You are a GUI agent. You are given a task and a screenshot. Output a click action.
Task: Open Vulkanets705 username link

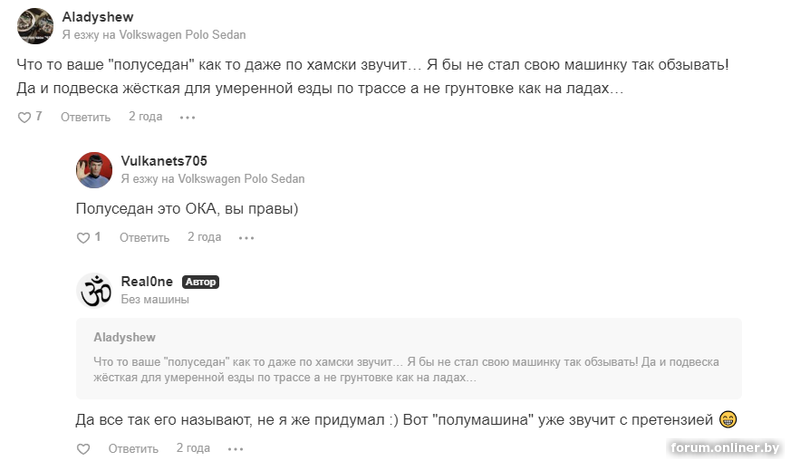(x=163, y=161)
